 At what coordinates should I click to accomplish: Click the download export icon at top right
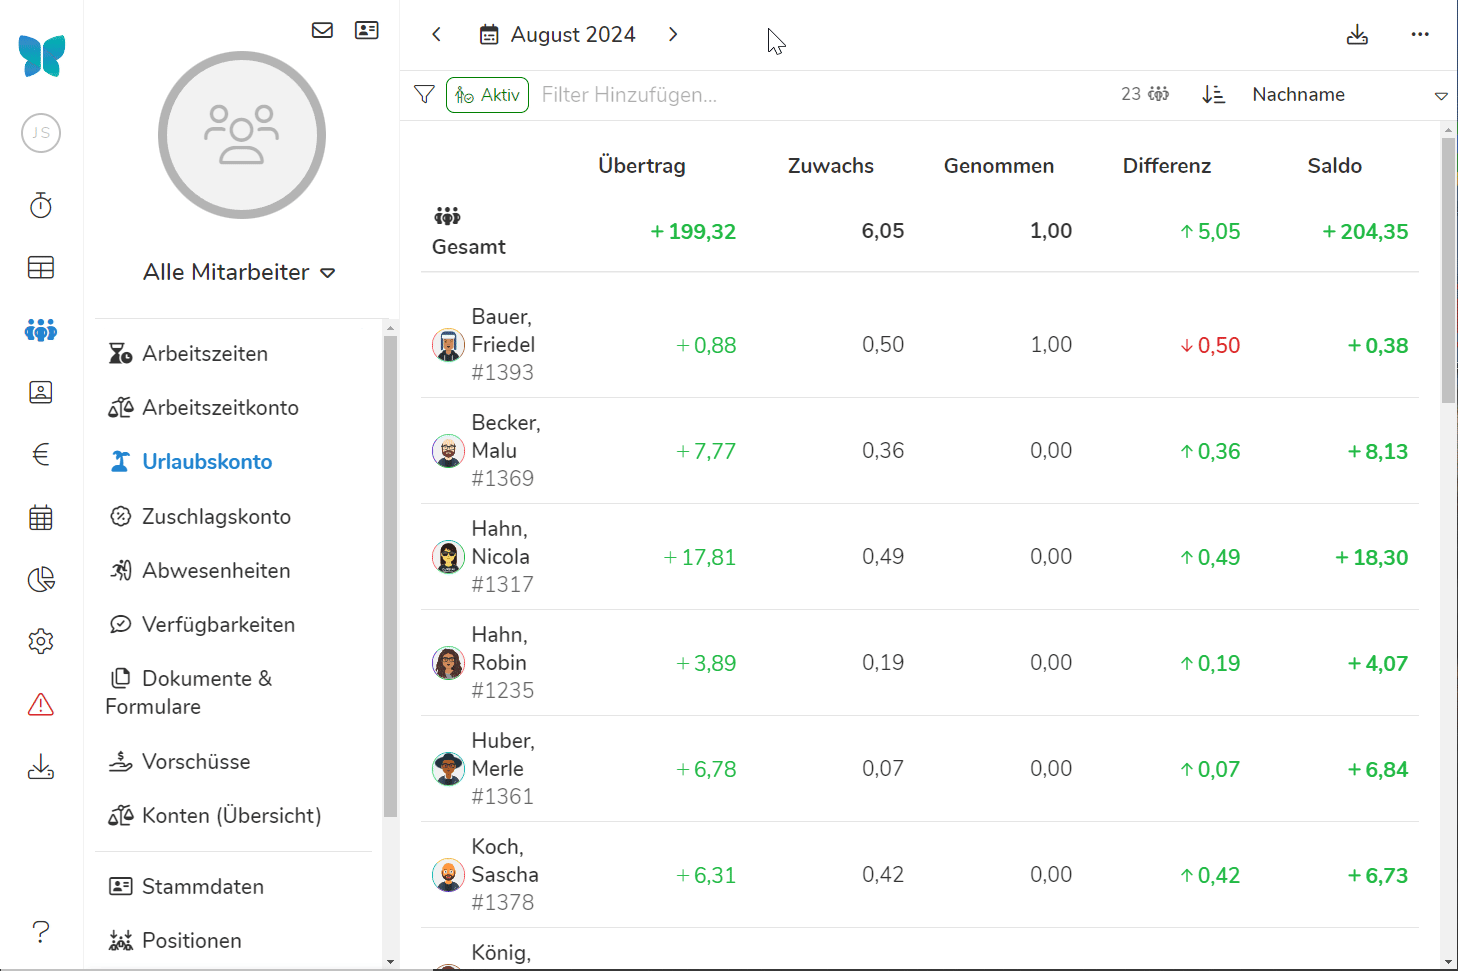click(x=1357, y=35)
